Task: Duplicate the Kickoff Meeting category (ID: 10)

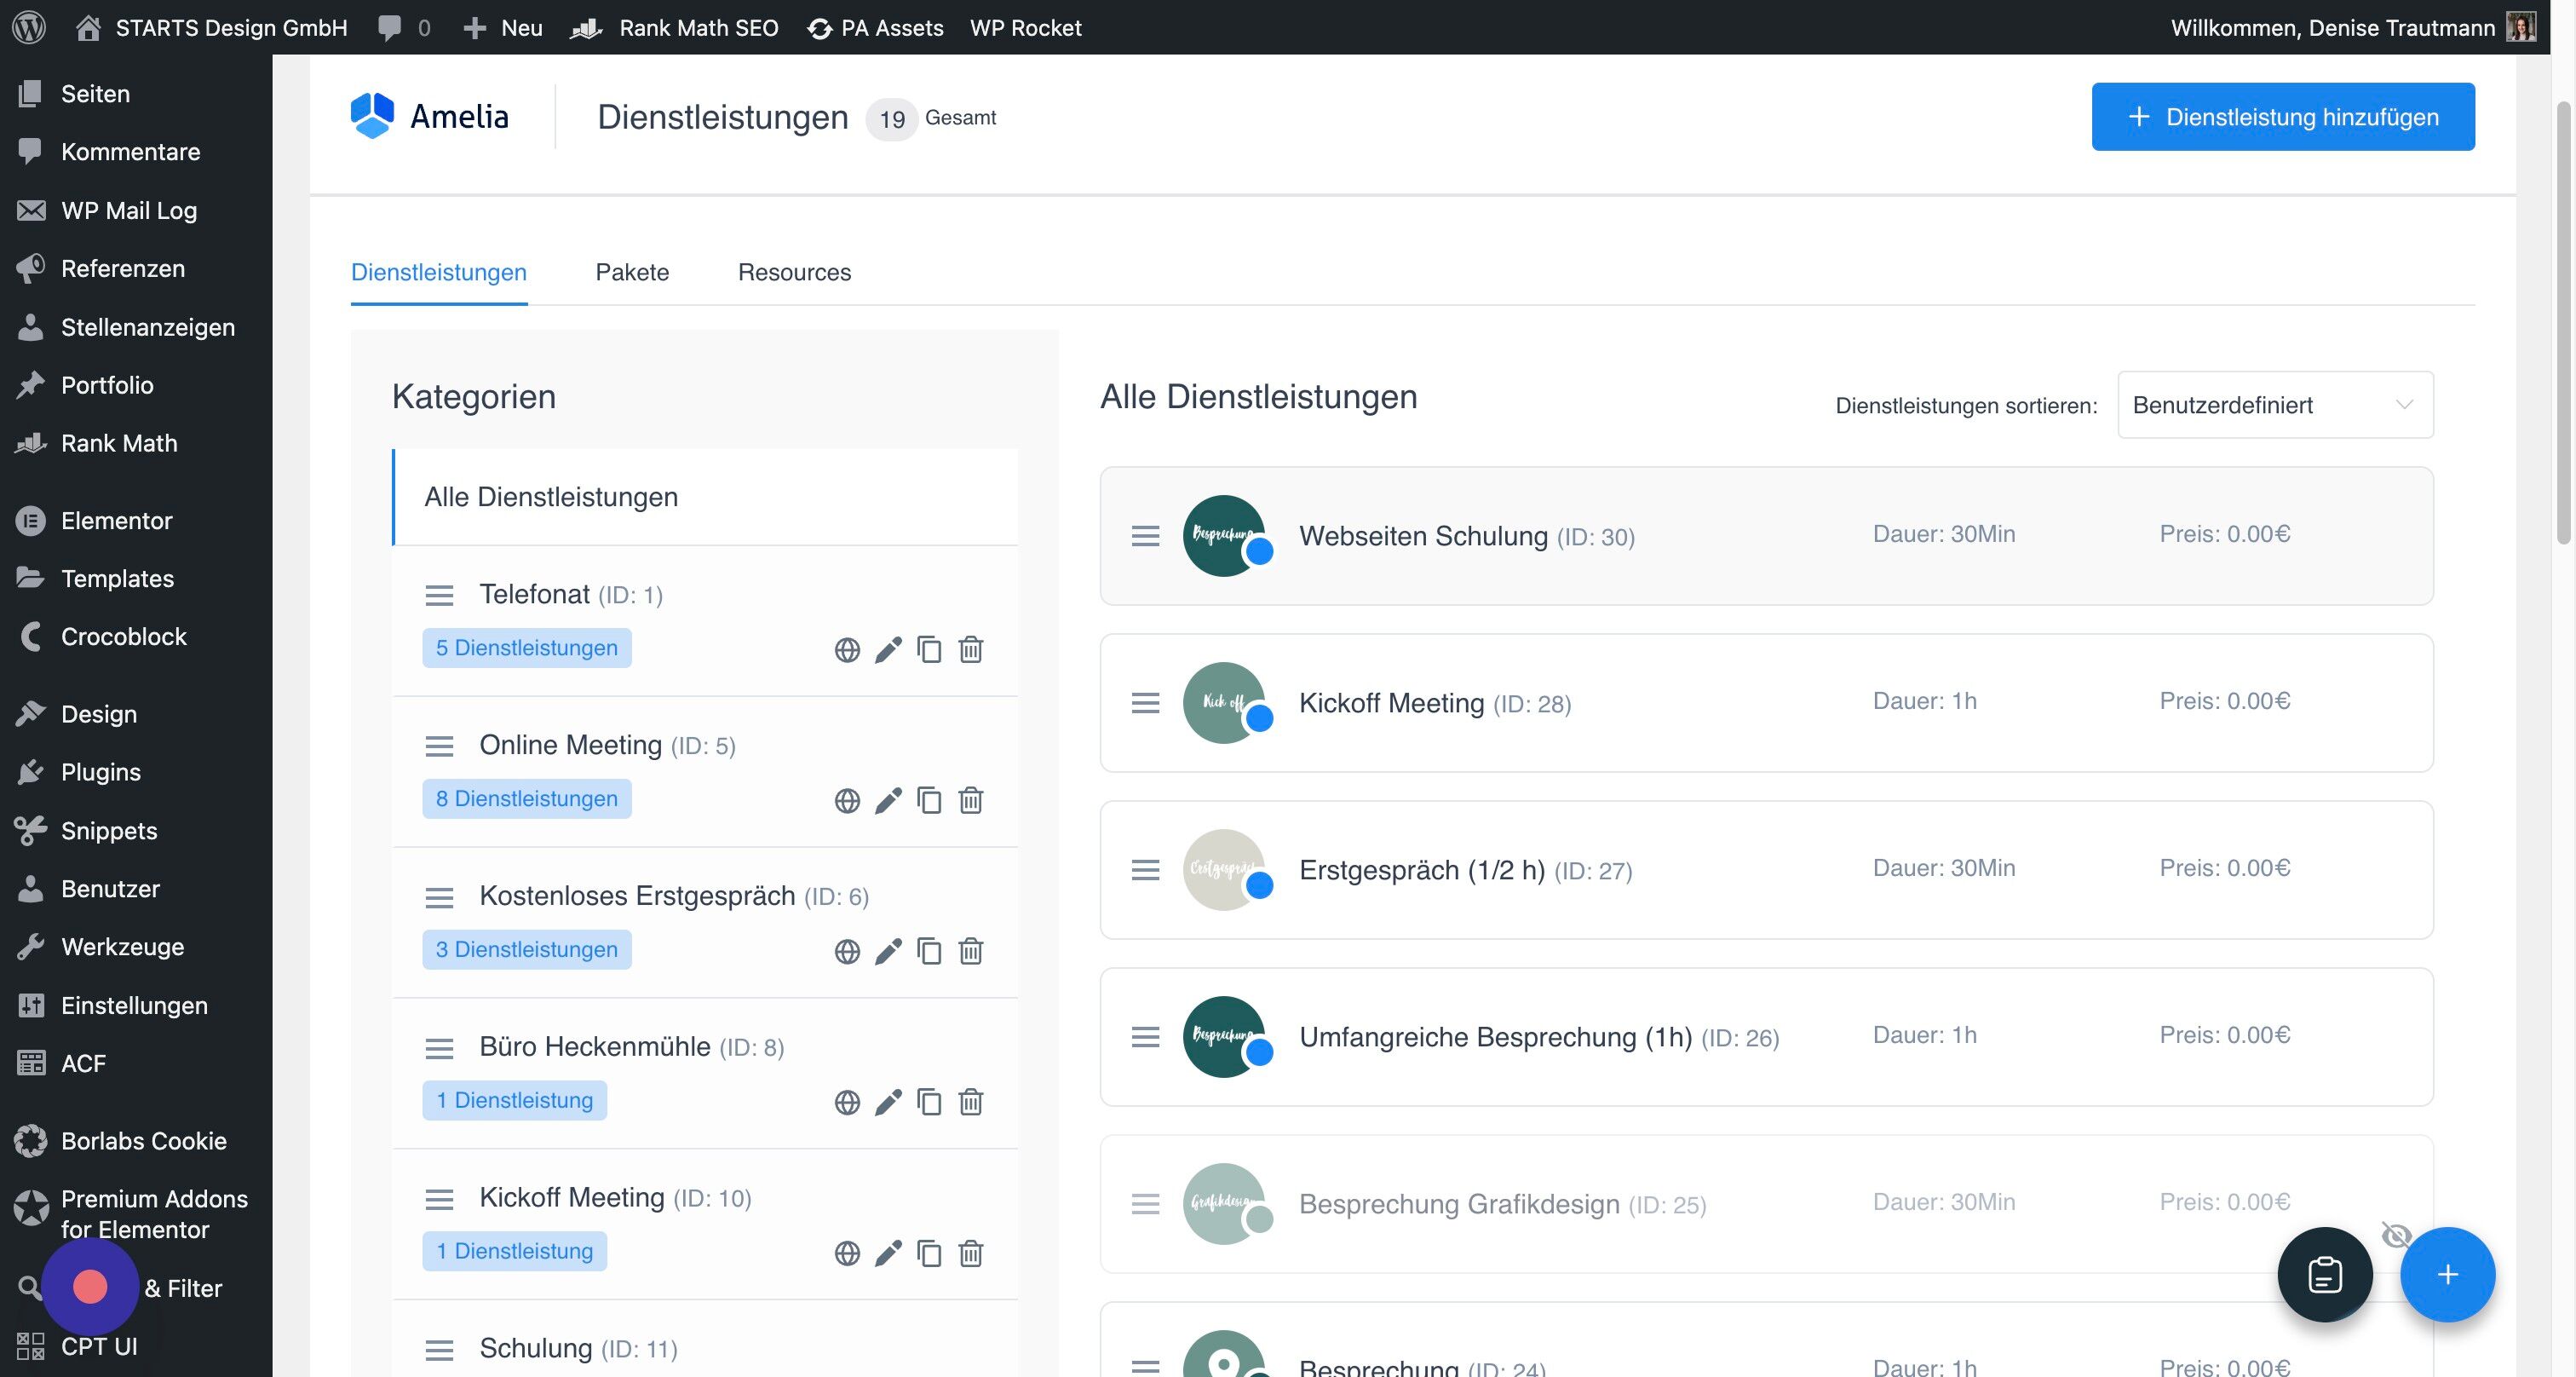Action: point(929,1254)
